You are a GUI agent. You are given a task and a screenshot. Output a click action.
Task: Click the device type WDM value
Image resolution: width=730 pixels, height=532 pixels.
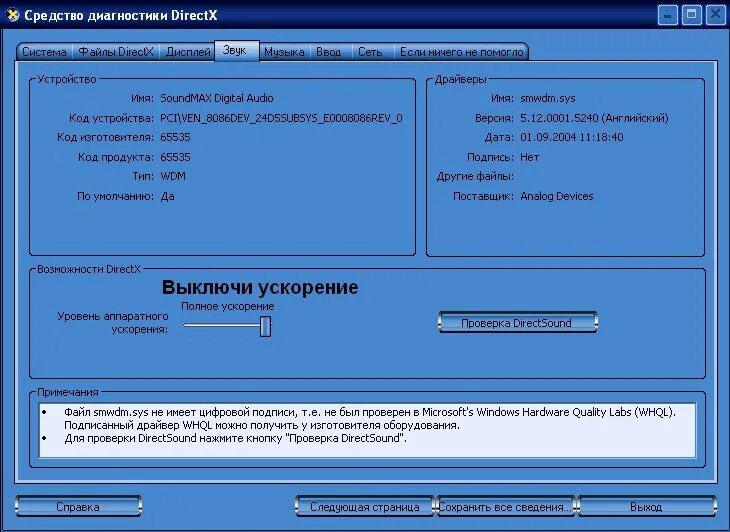click(x=173, y=176)
